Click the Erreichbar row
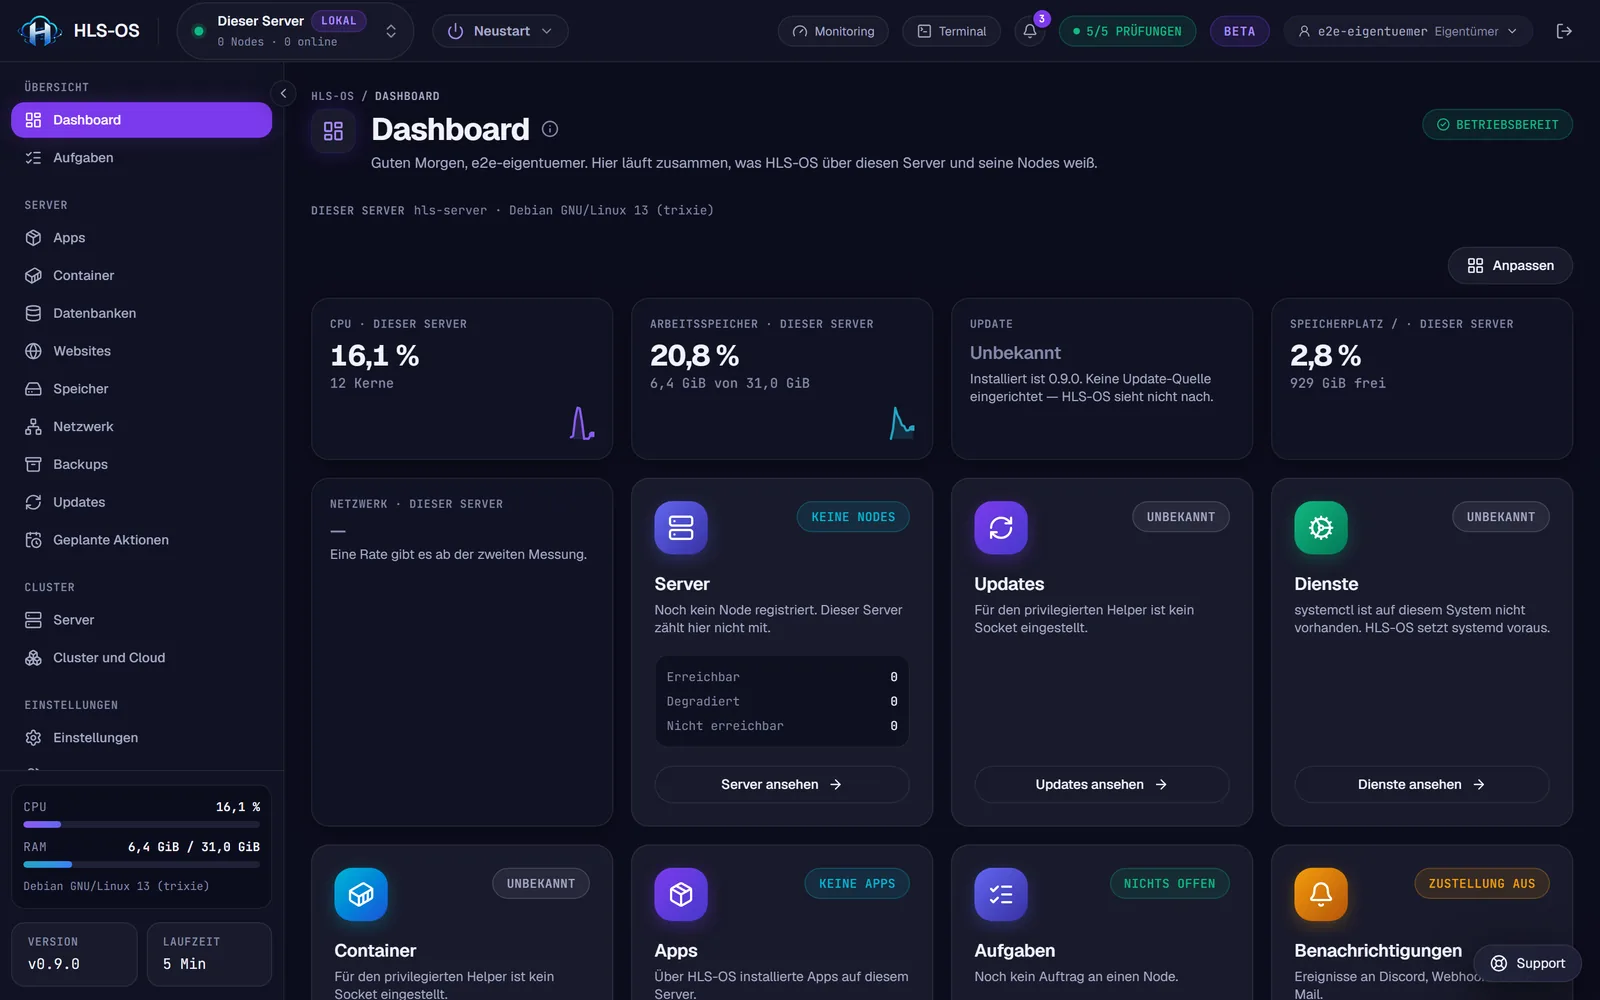The image size is (1600, 1000). (782, 677)
